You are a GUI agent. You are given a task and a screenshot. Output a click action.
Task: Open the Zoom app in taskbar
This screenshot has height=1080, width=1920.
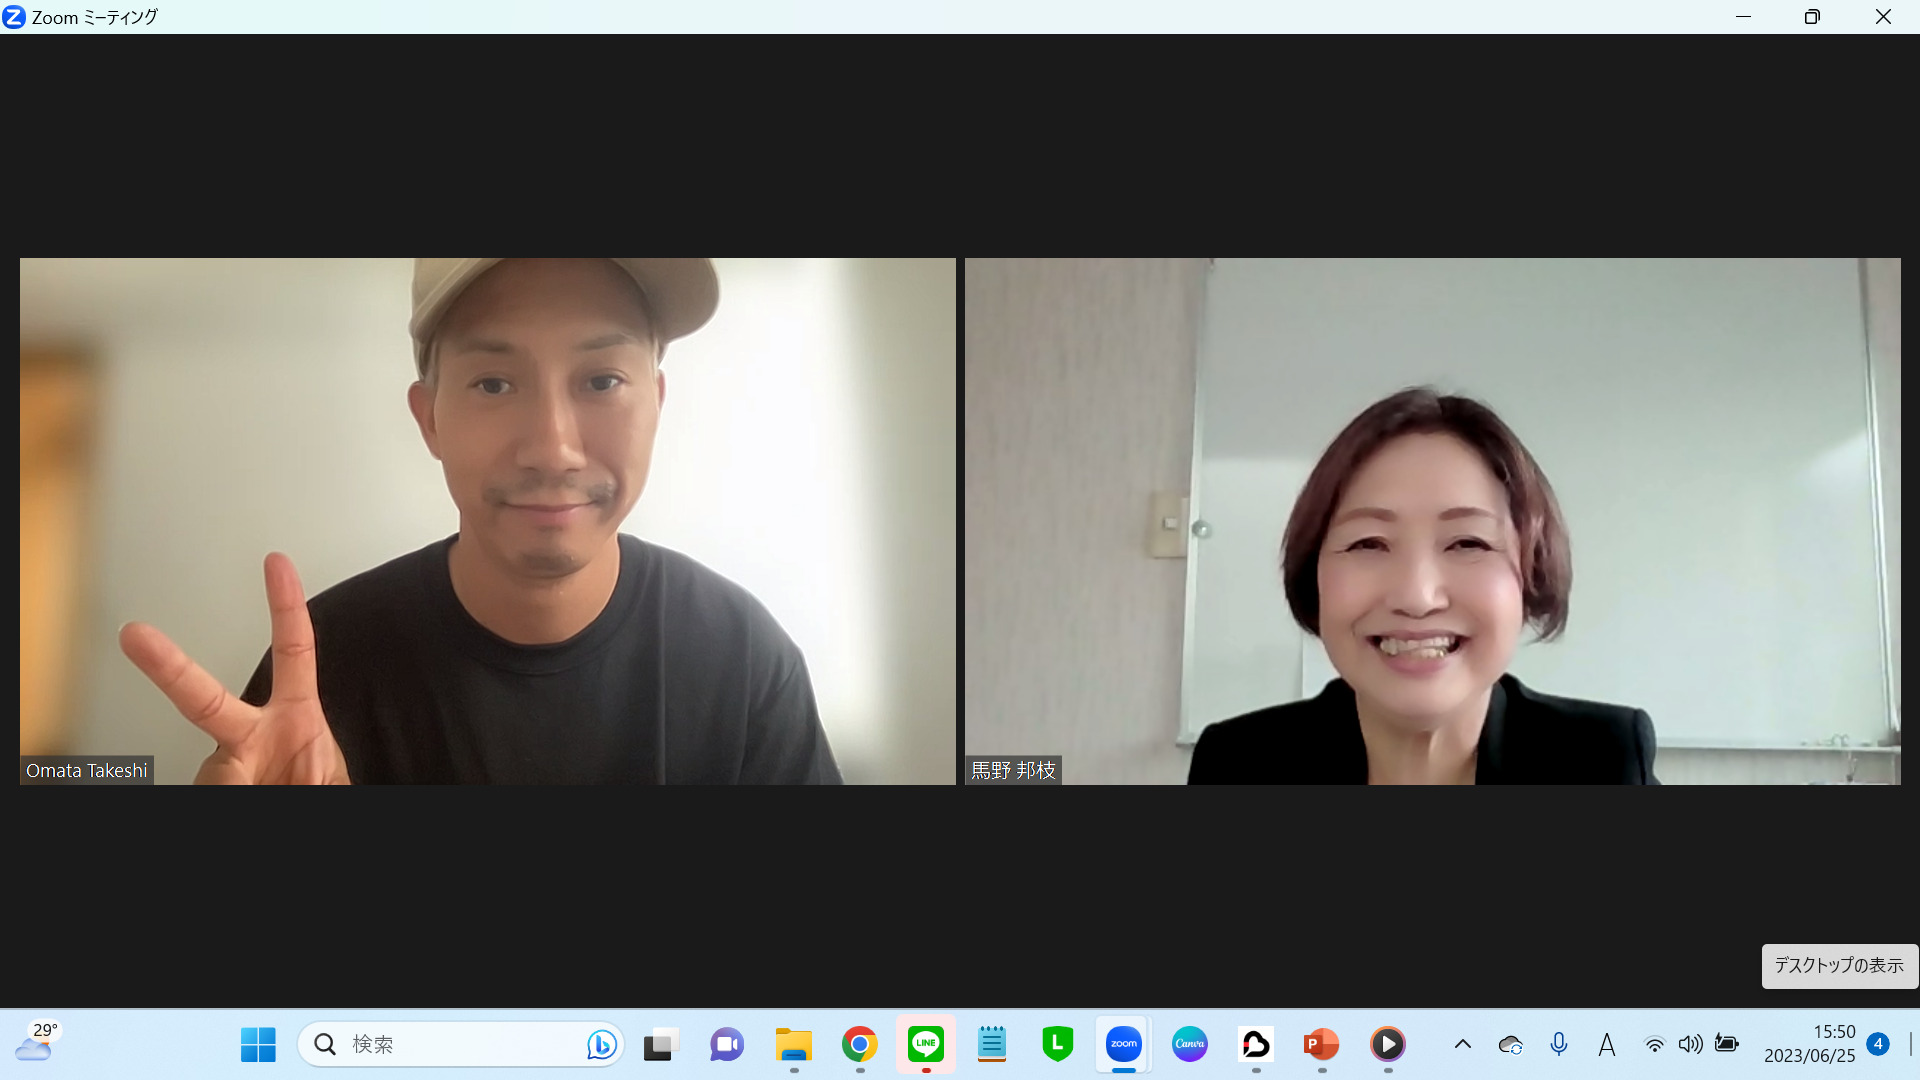(x=1123, y=1044)
